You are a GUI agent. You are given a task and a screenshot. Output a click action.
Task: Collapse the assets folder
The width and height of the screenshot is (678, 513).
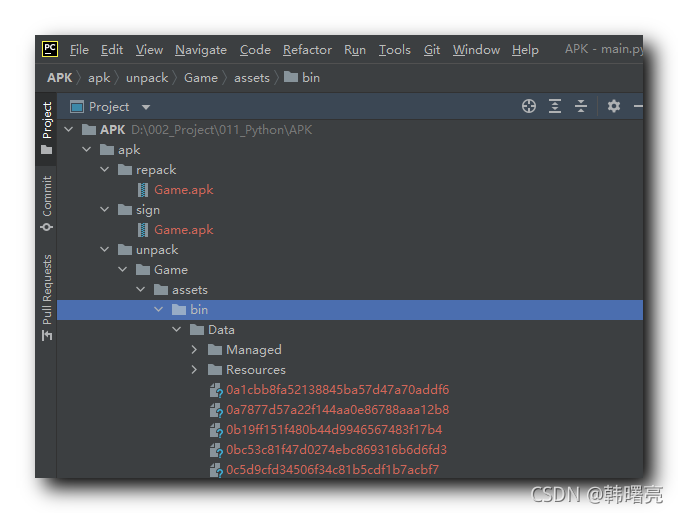141,289
